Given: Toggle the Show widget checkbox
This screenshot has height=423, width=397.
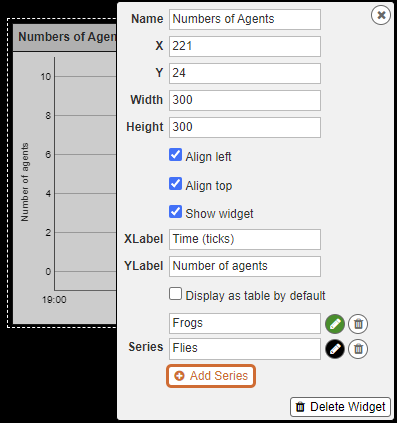Looking at the screenshot, I should [x=175, y=212].
